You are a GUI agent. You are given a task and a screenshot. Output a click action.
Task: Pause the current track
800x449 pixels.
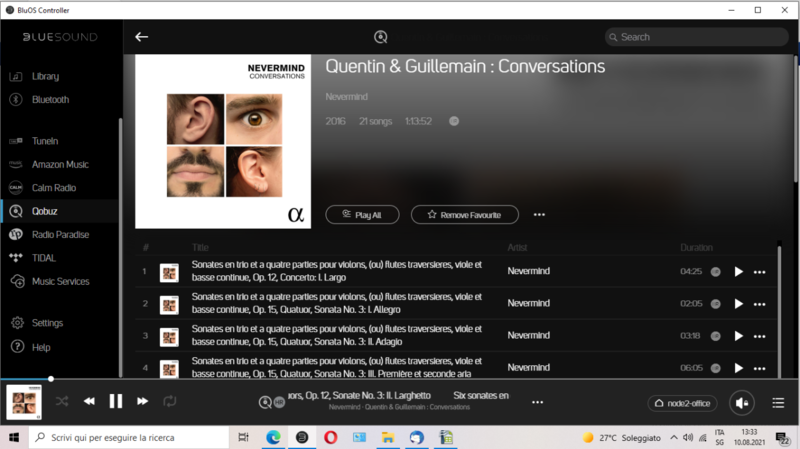[x=116, y=401]
